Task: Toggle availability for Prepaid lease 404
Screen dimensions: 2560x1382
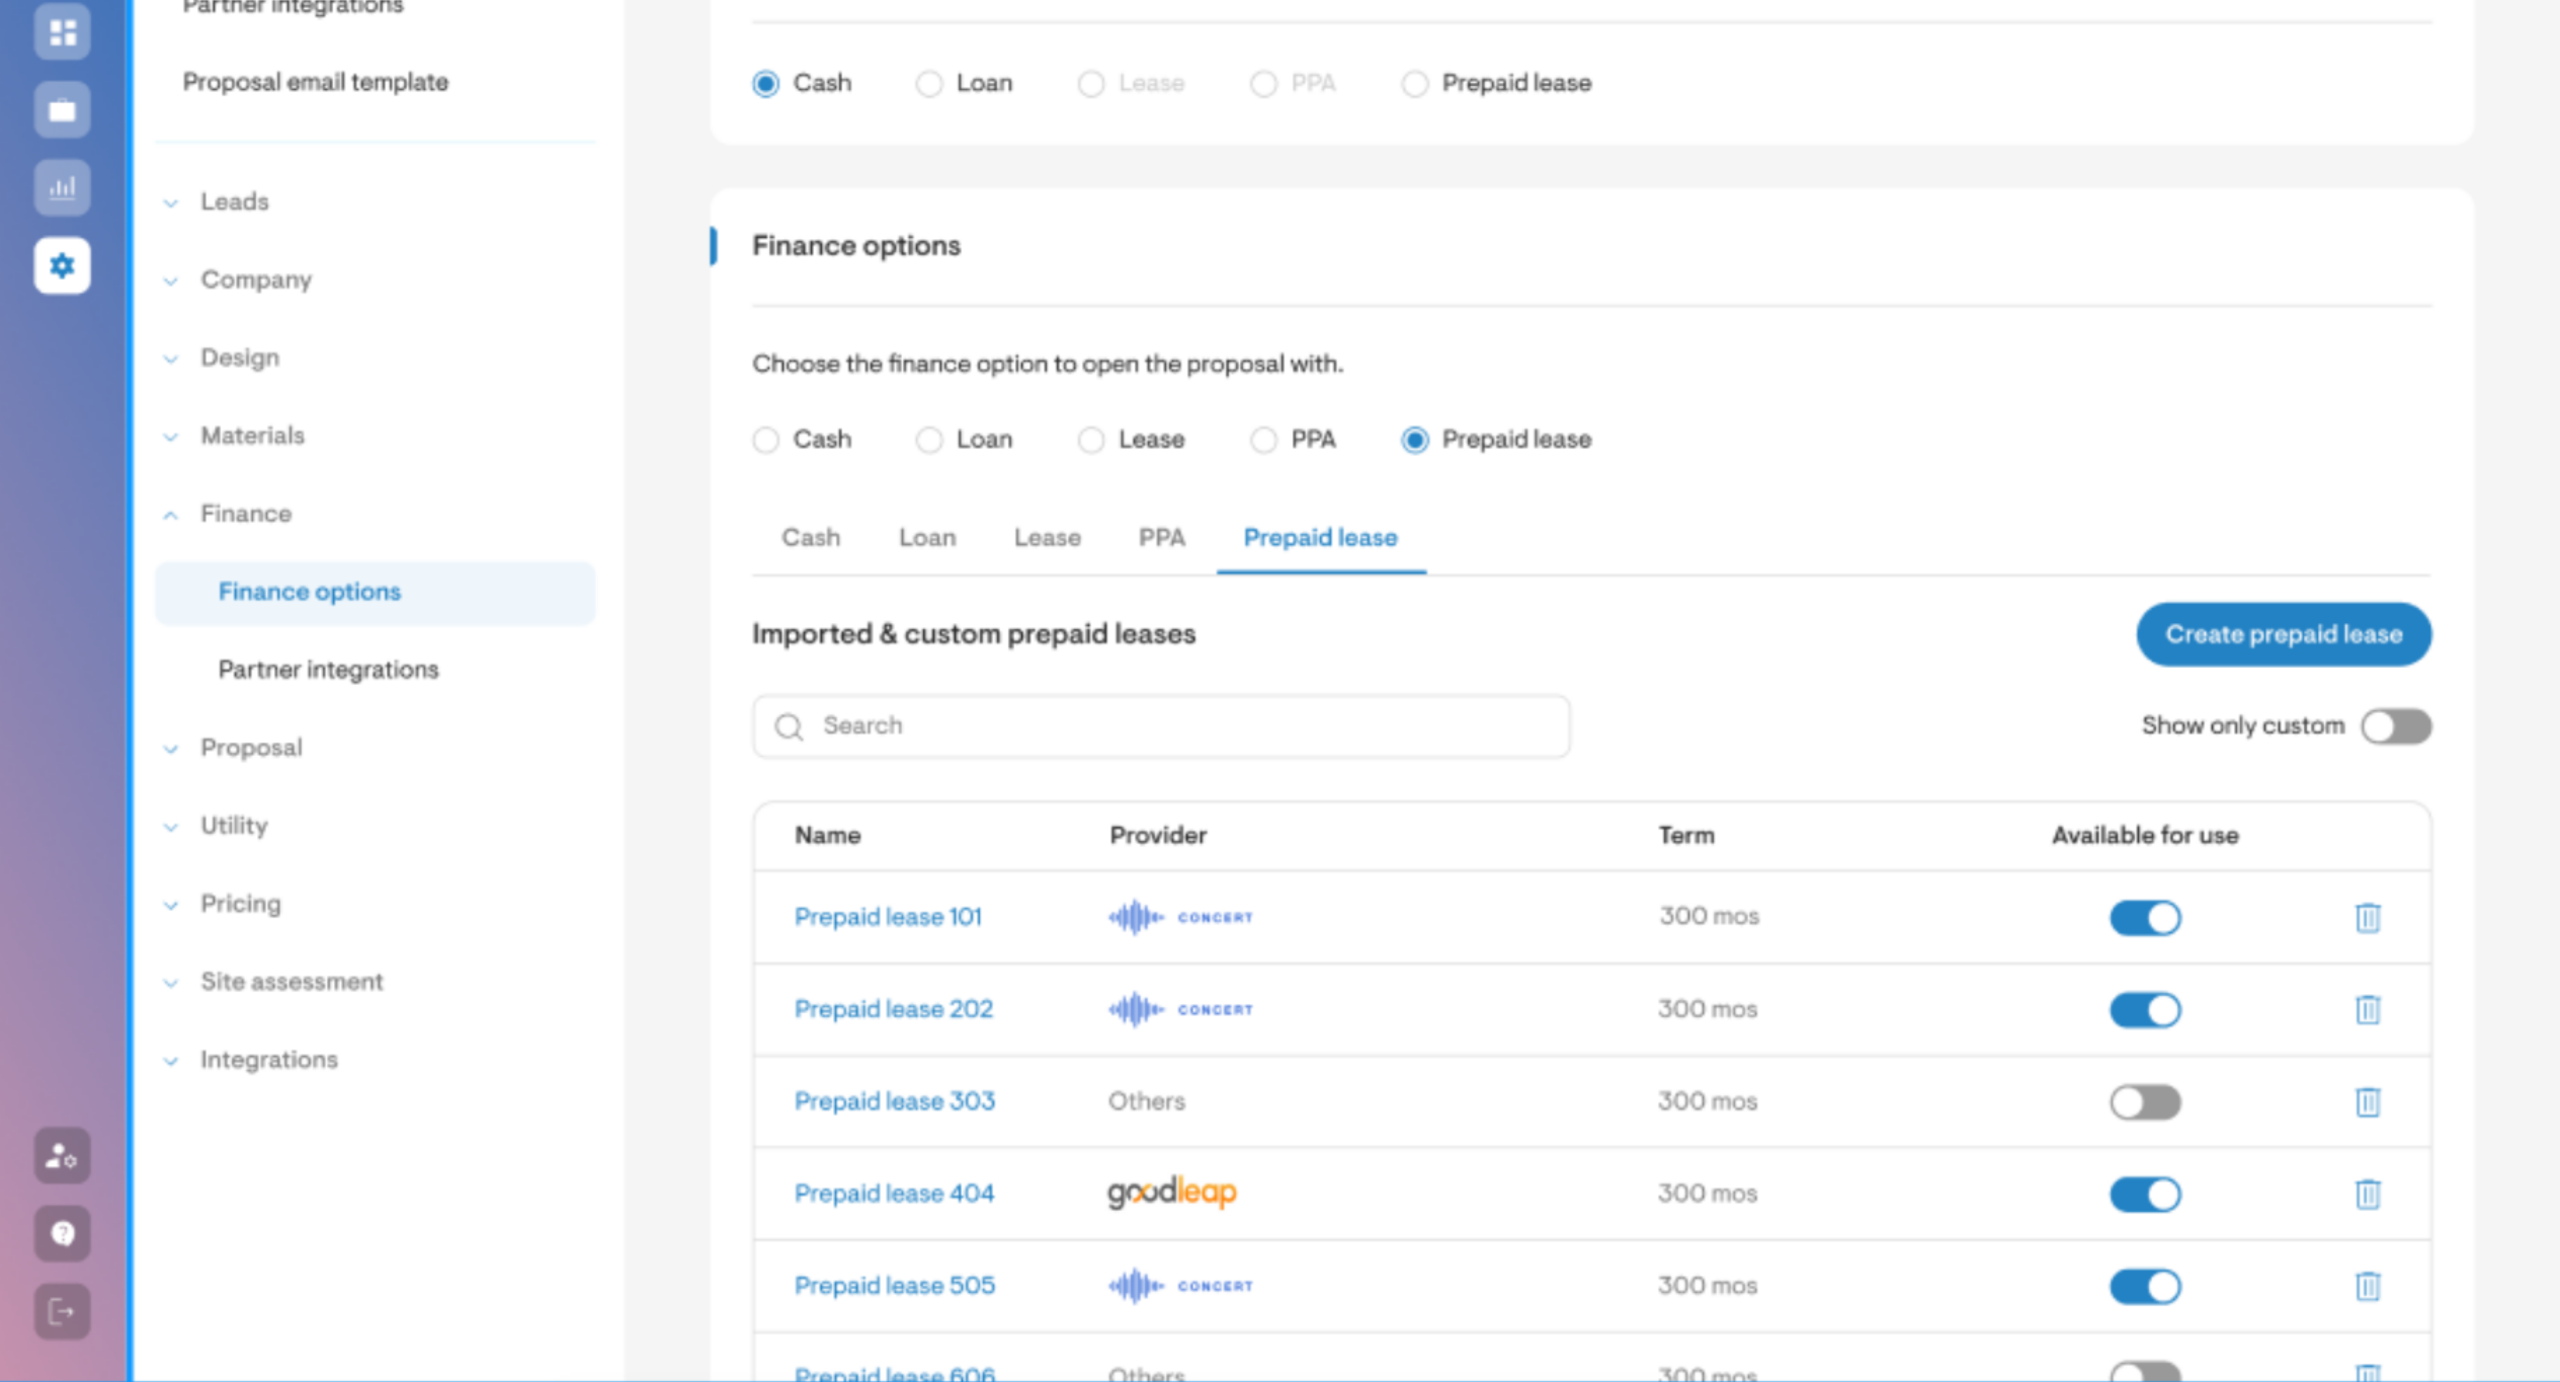Action: [x=2145, y=1194]
